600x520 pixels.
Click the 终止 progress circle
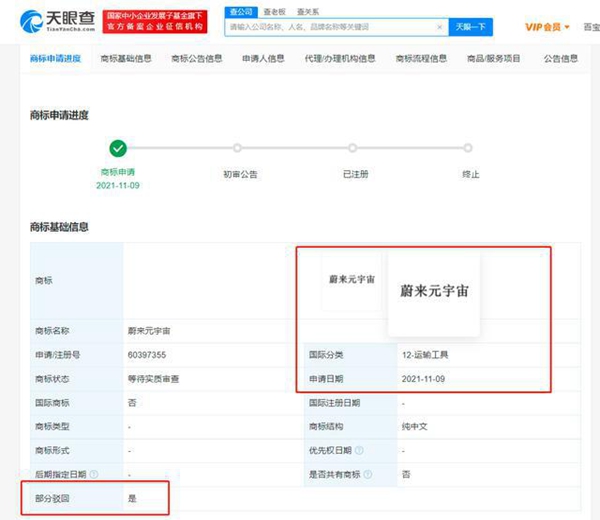pyautogui.click(x=468, y=148)
